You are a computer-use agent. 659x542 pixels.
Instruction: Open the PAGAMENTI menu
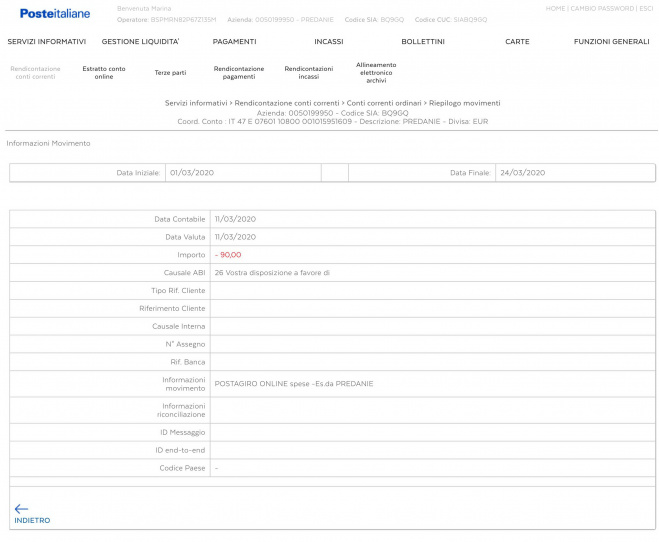pyautogui.click(x=234, y=42)
